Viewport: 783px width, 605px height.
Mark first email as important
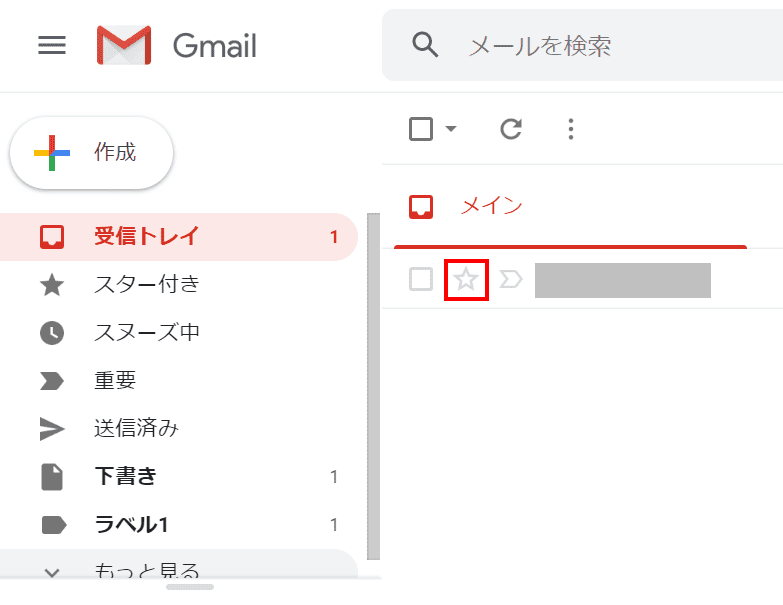511,279
